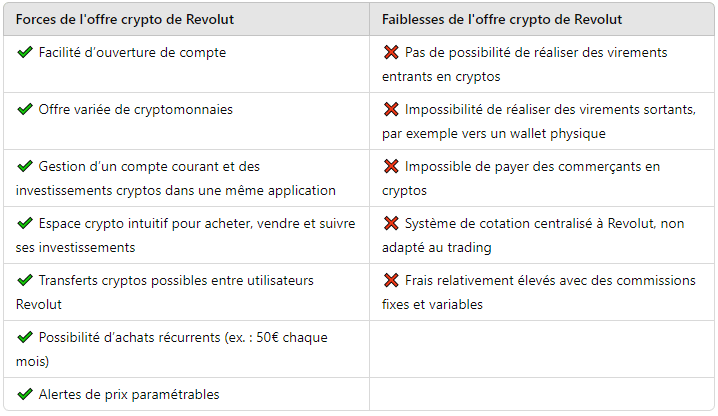Click the text fixes et variables
This screenshot has width=718, height=416.
432,305
